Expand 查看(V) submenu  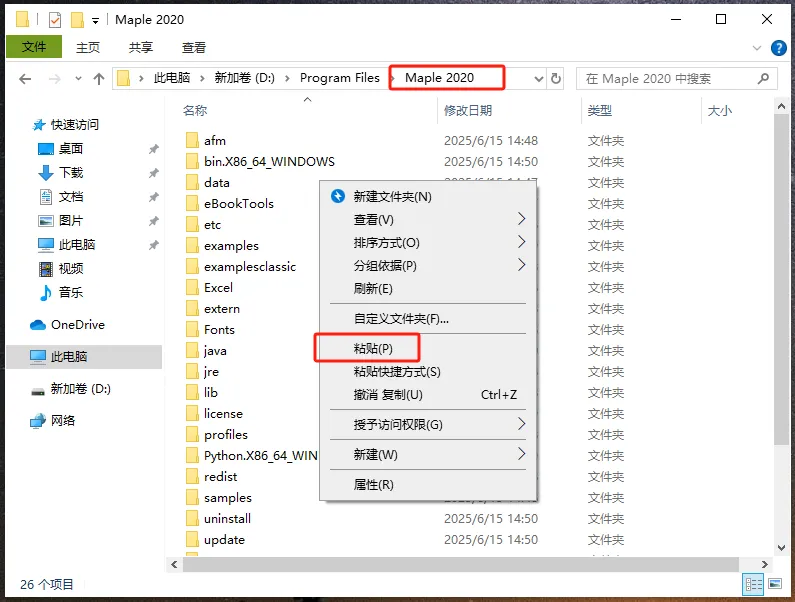(428, 220)
